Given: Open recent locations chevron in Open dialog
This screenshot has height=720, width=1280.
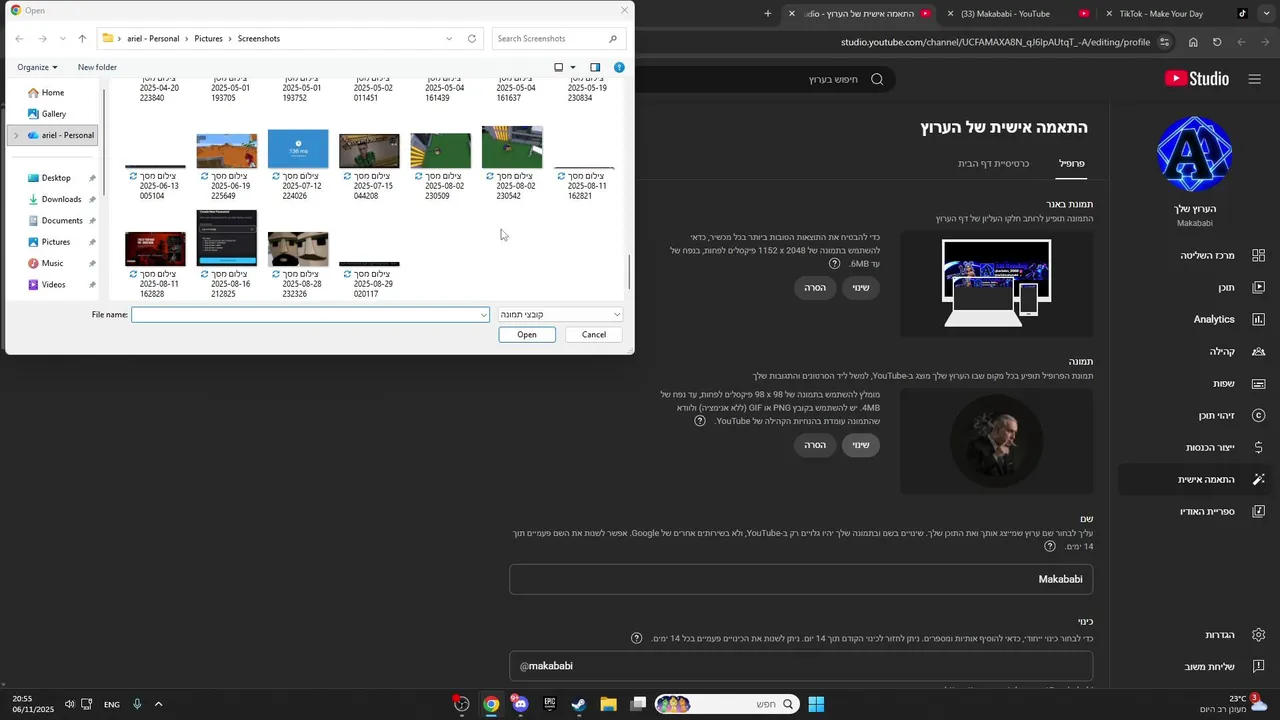Looking at the screenshot, I should (x=63, y=39).
